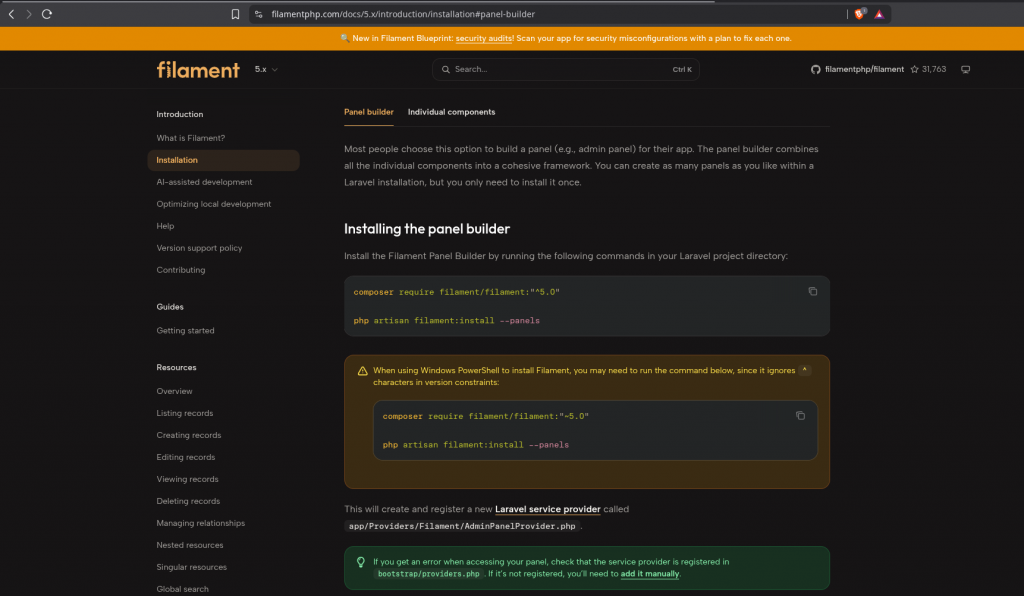Viewport: 1024px width, 596px height.
Task: Open Getting started guide
Action: [x=185, y=330]
